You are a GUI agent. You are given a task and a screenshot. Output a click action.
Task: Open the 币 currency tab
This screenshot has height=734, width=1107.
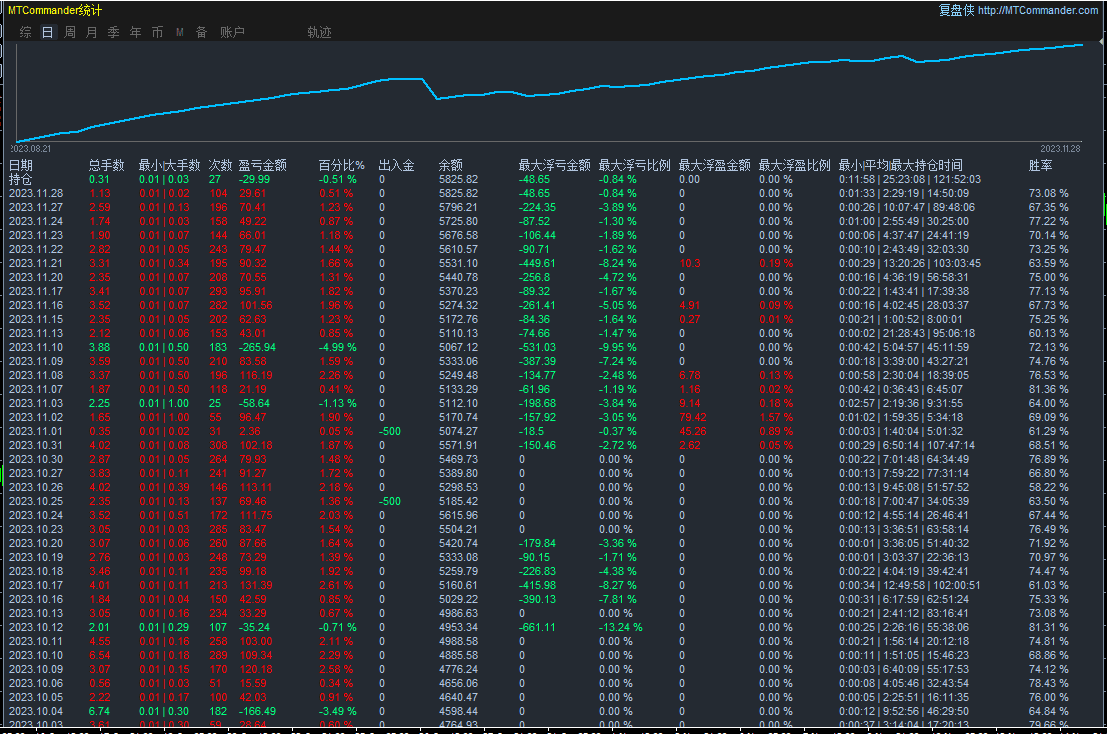157,32
